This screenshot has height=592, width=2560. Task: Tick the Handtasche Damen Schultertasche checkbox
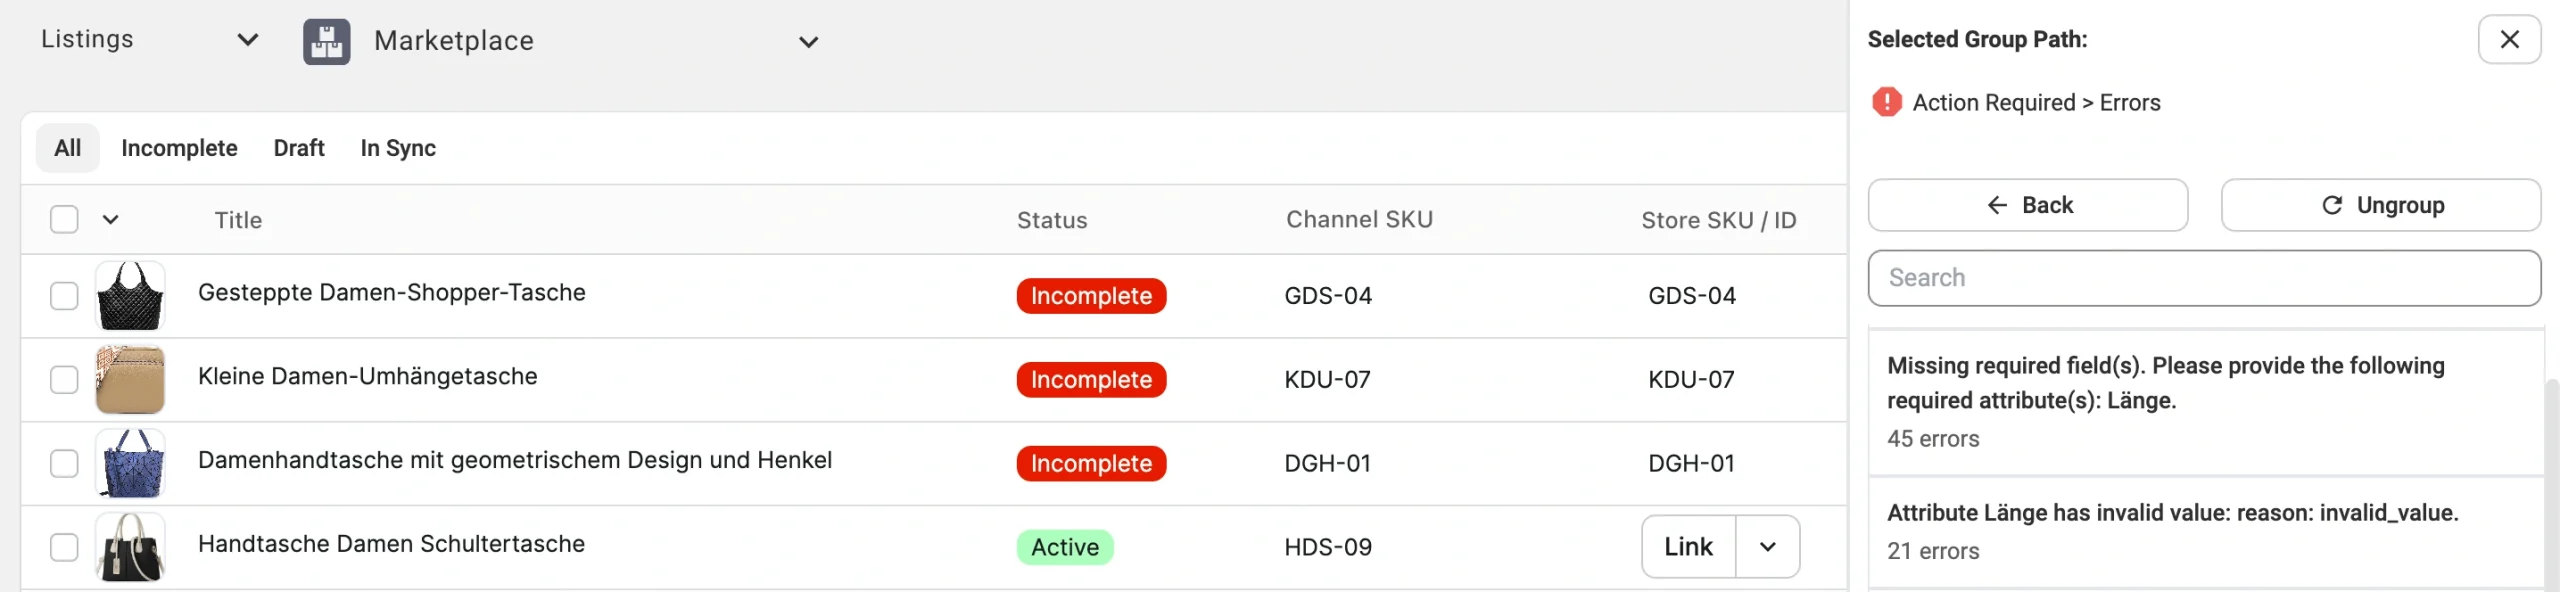pos(64,547)
